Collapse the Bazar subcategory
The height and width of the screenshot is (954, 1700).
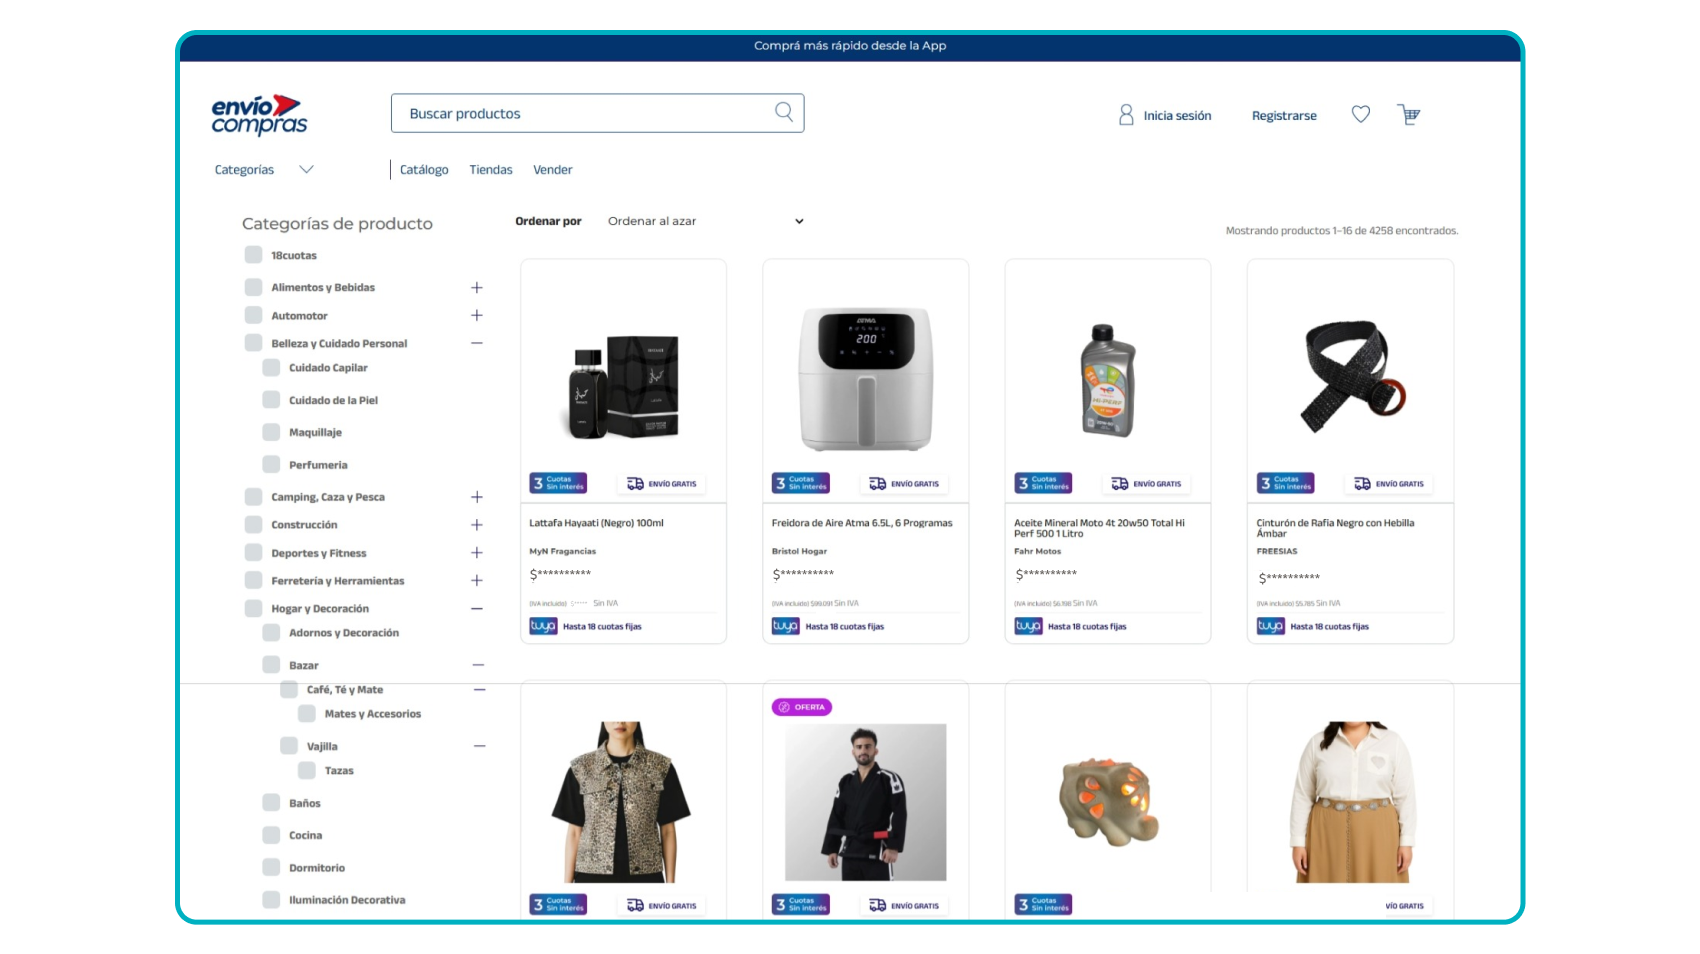click(x=478, y=665)
